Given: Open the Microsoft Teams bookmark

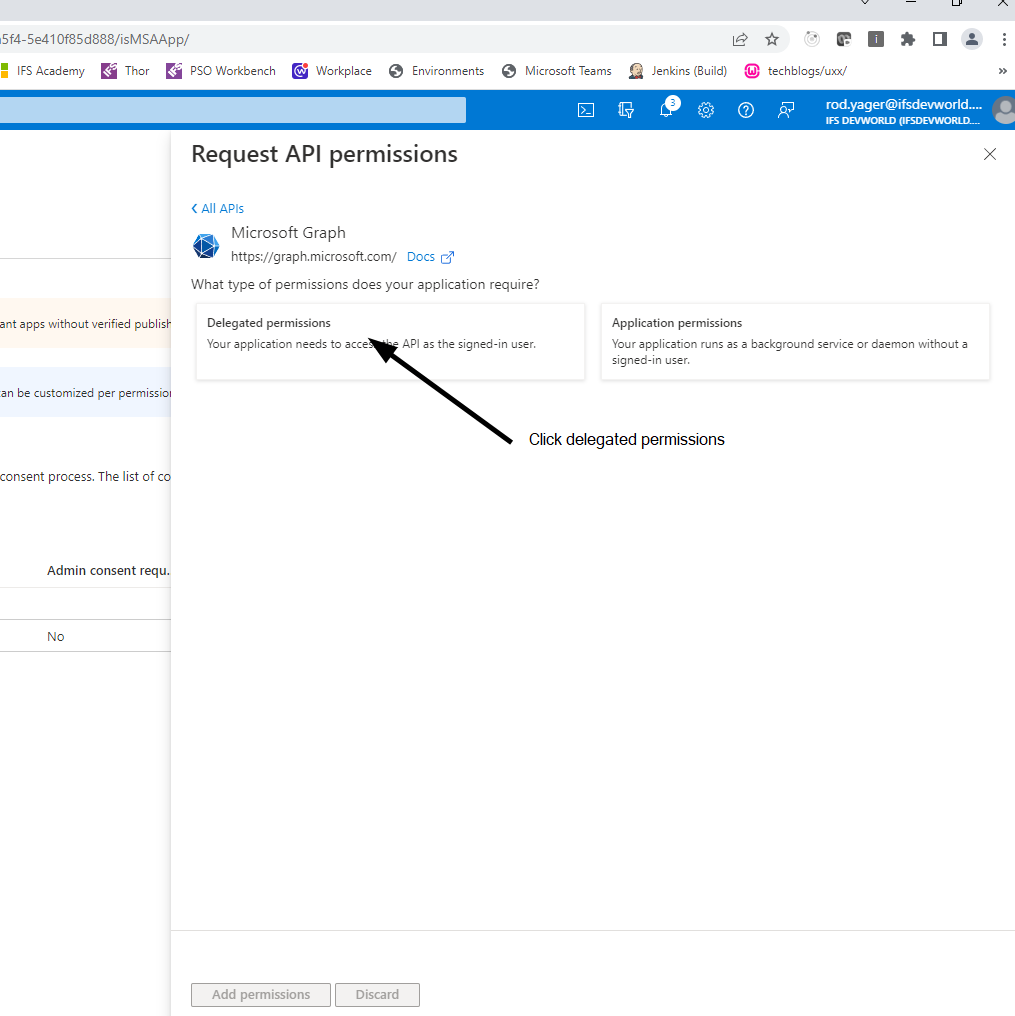Looking at the screenshot, I should (556, 71).
